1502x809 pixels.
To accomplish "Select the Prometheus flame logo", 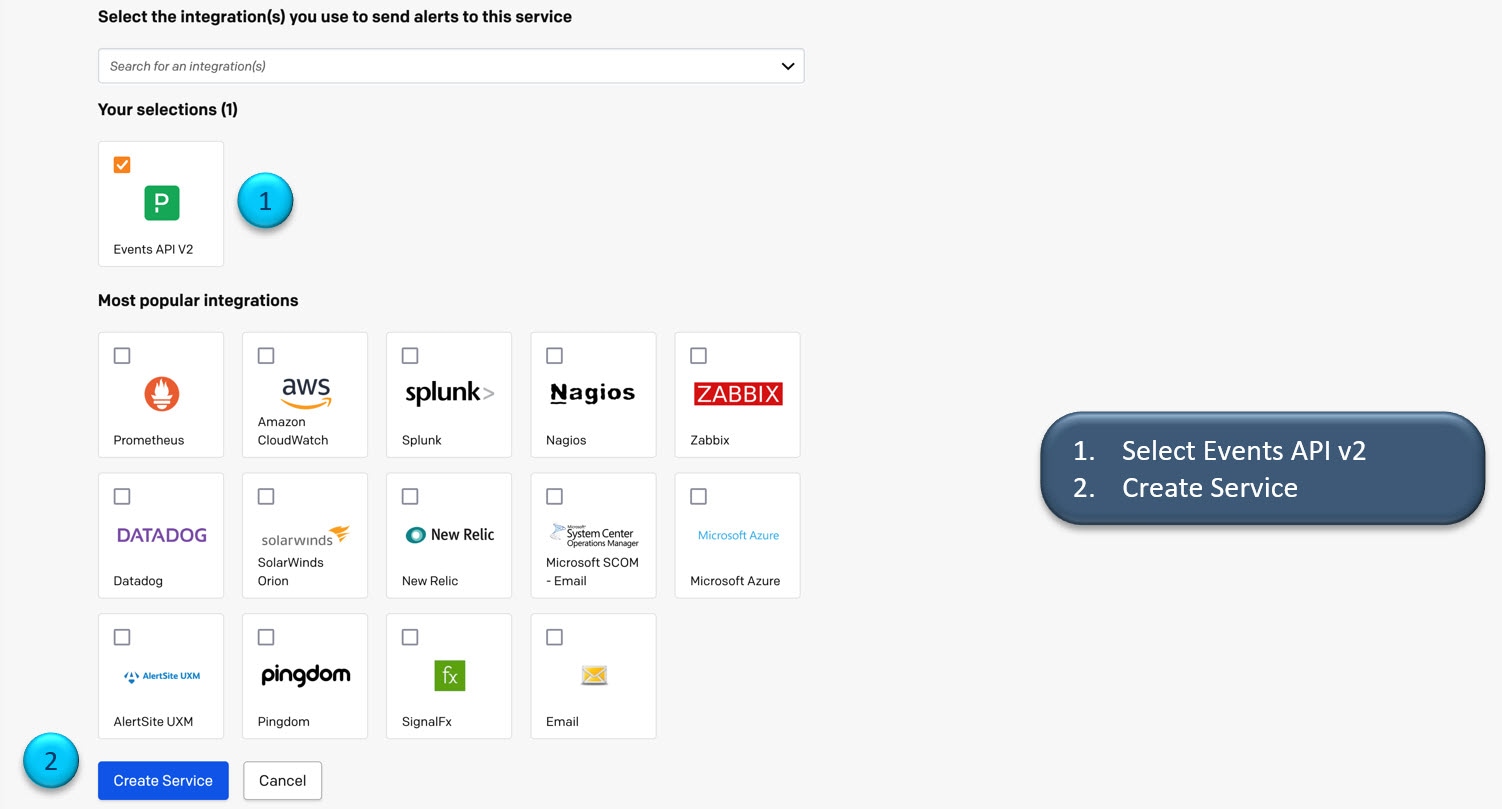I will [x=161, y=394].
